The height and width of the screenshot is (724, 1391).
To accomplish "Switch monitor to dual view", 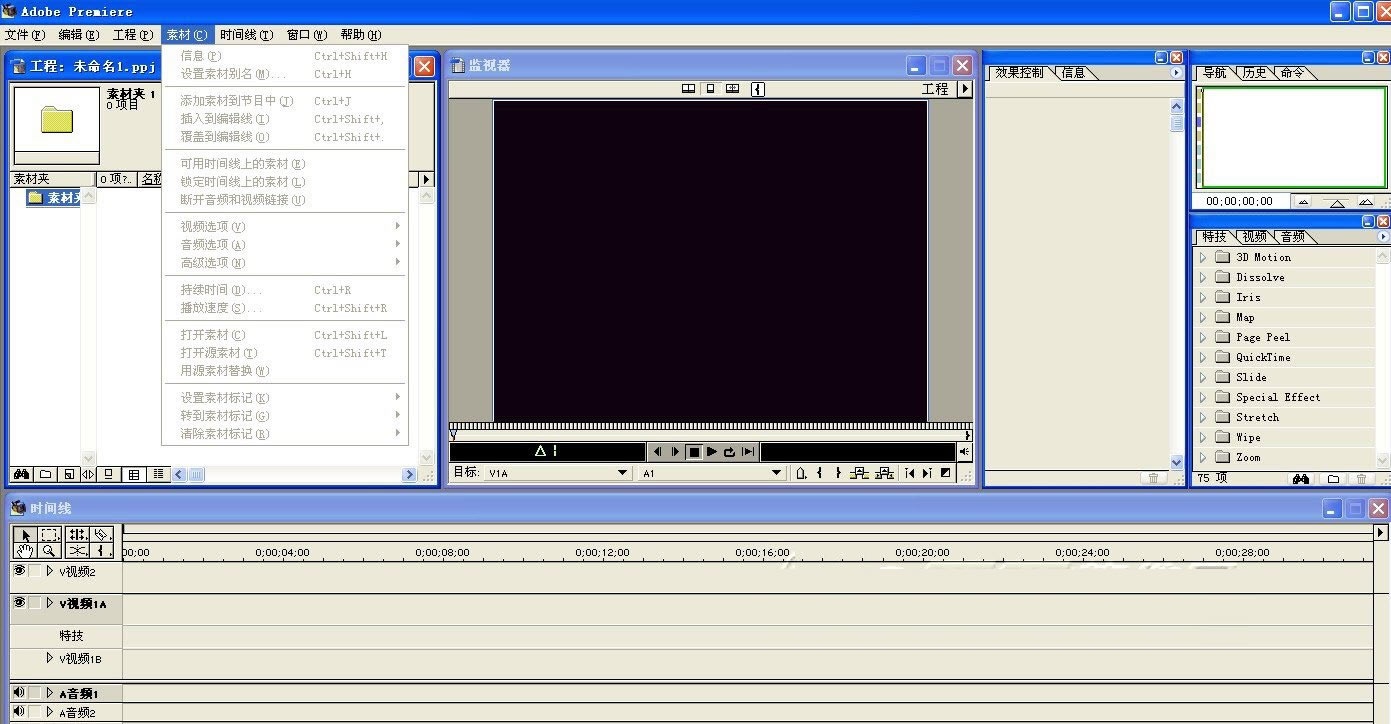I will (688, 89).
